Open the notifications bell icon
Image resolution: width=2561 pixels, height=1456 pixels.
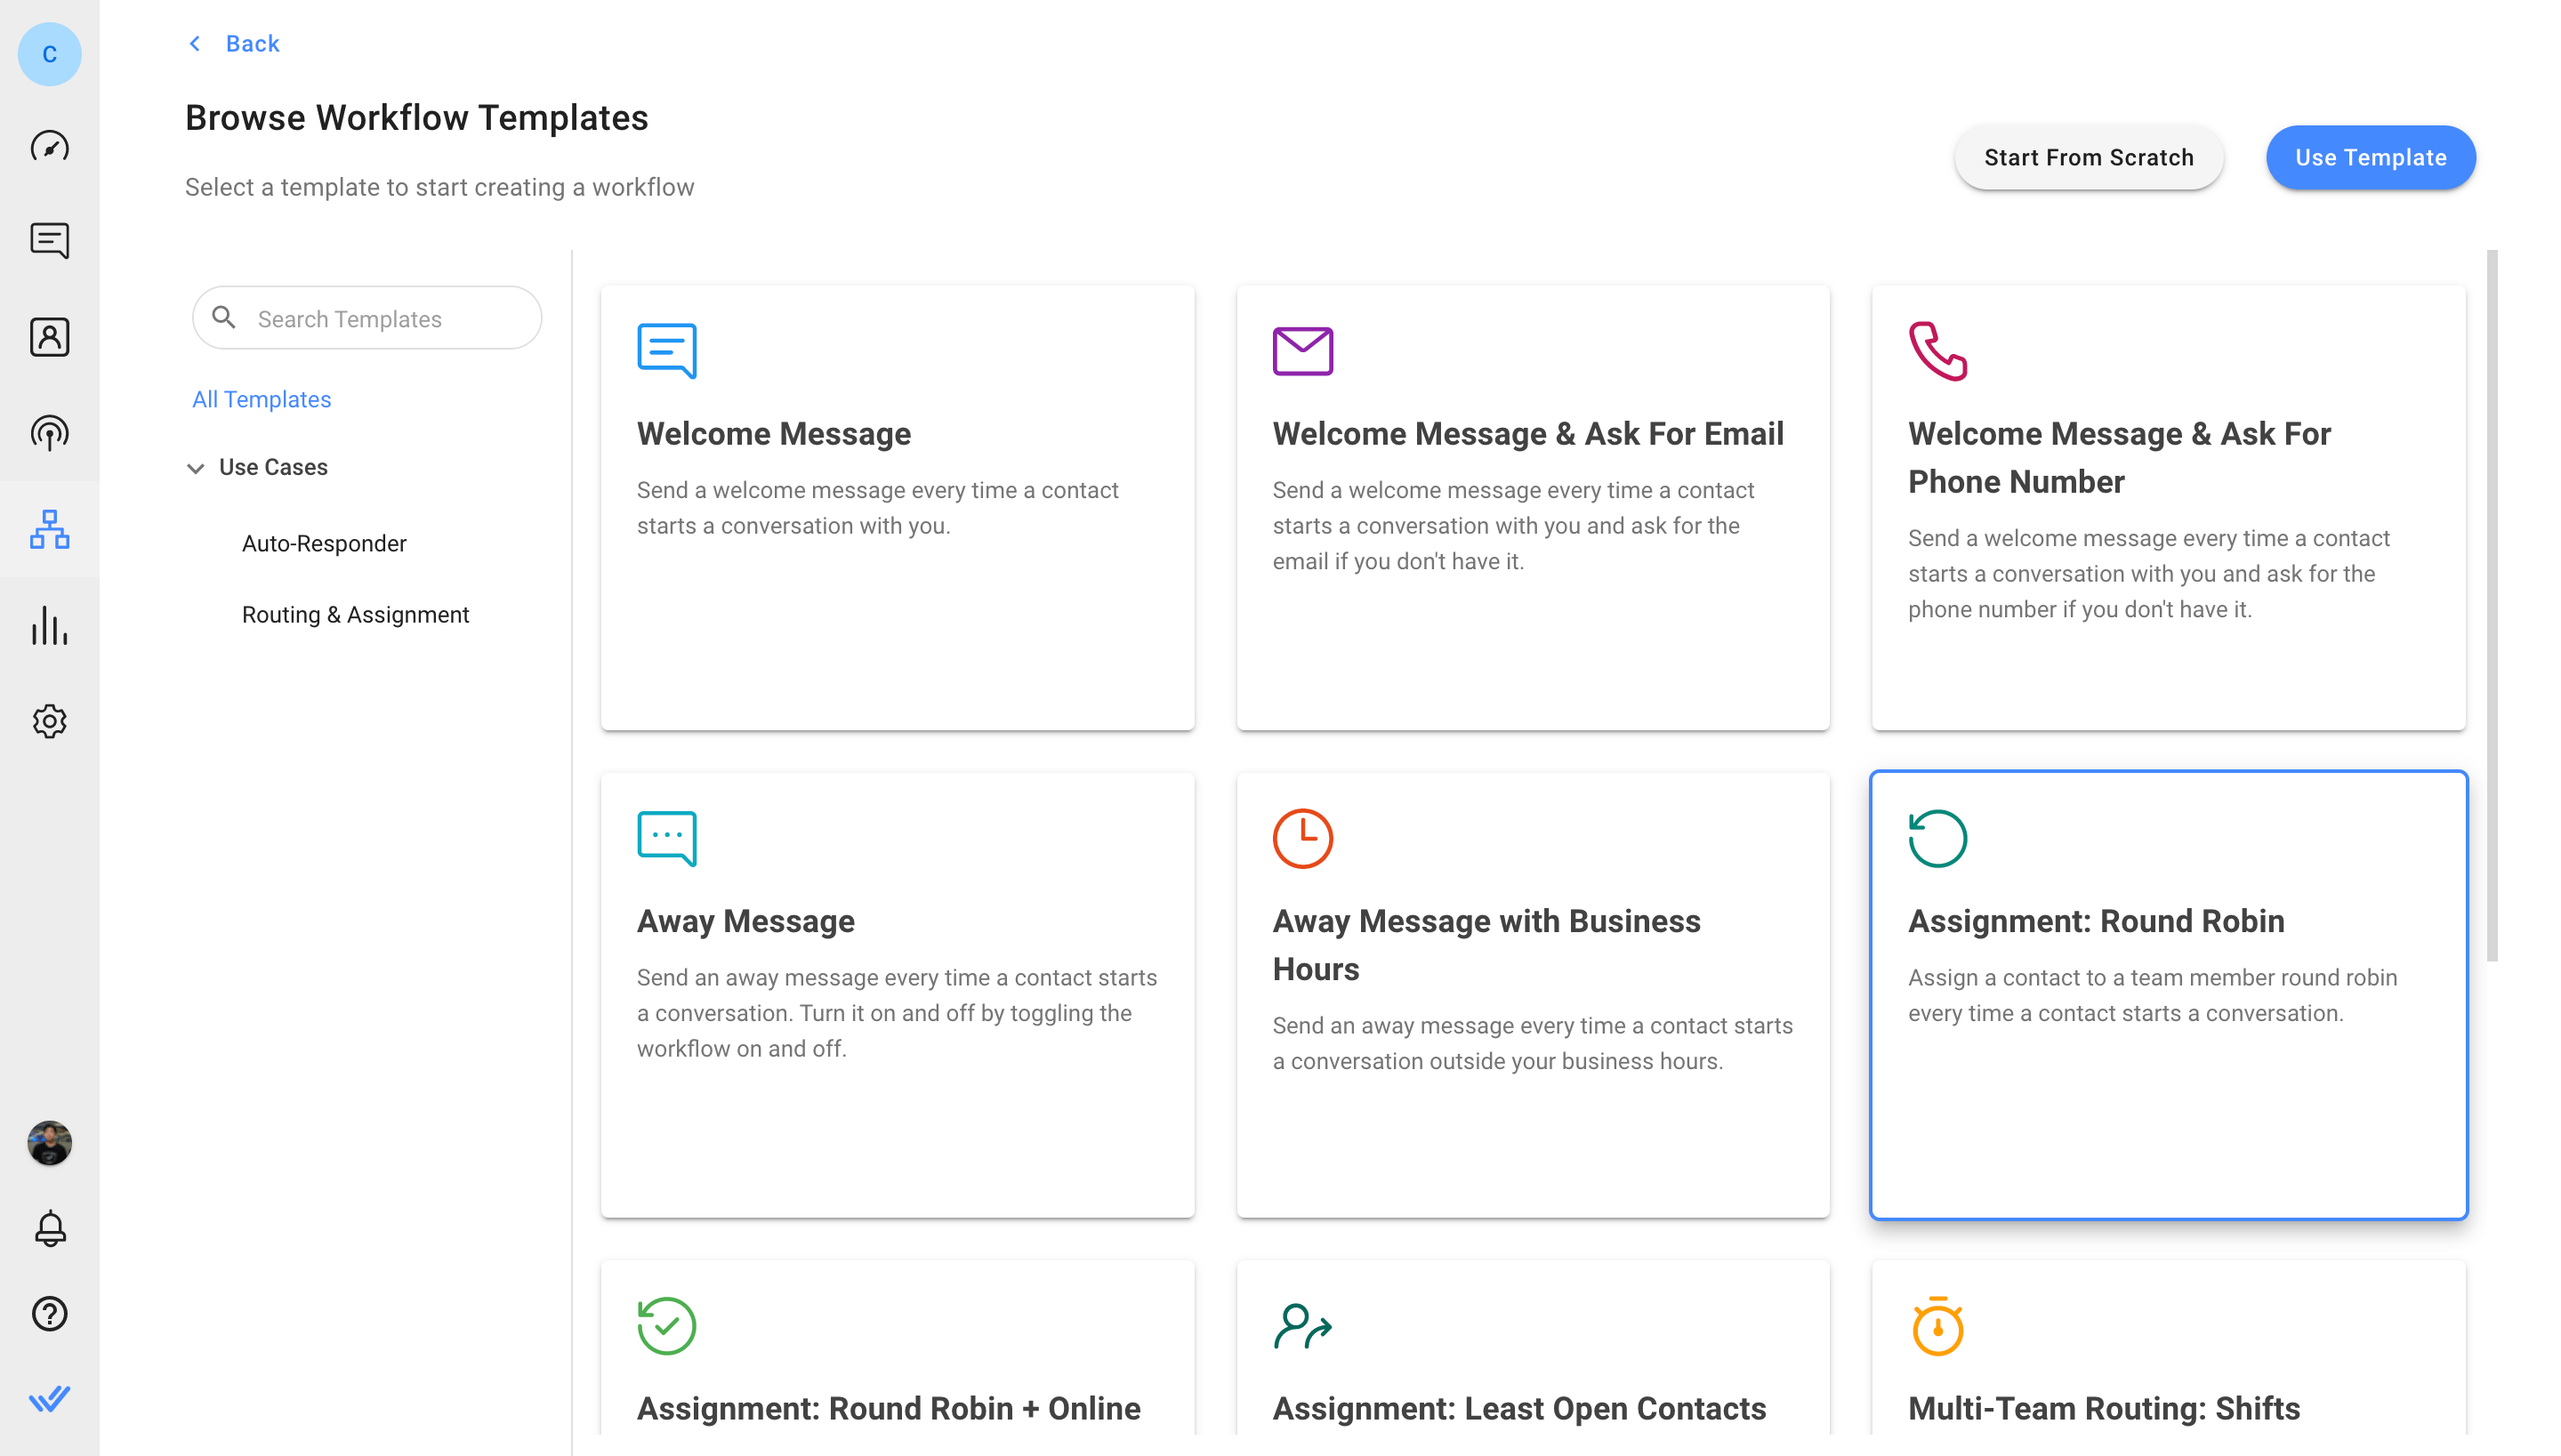coord(49,1228)
